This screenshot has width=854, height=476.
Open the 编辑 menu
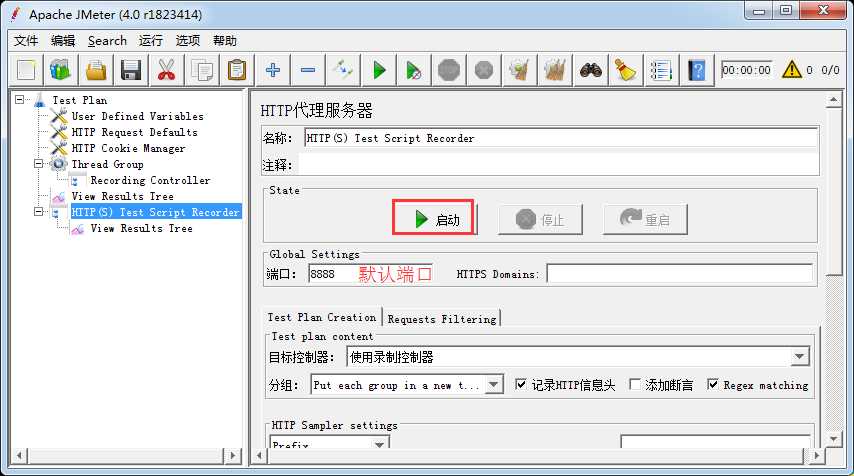tap(63, 41)
